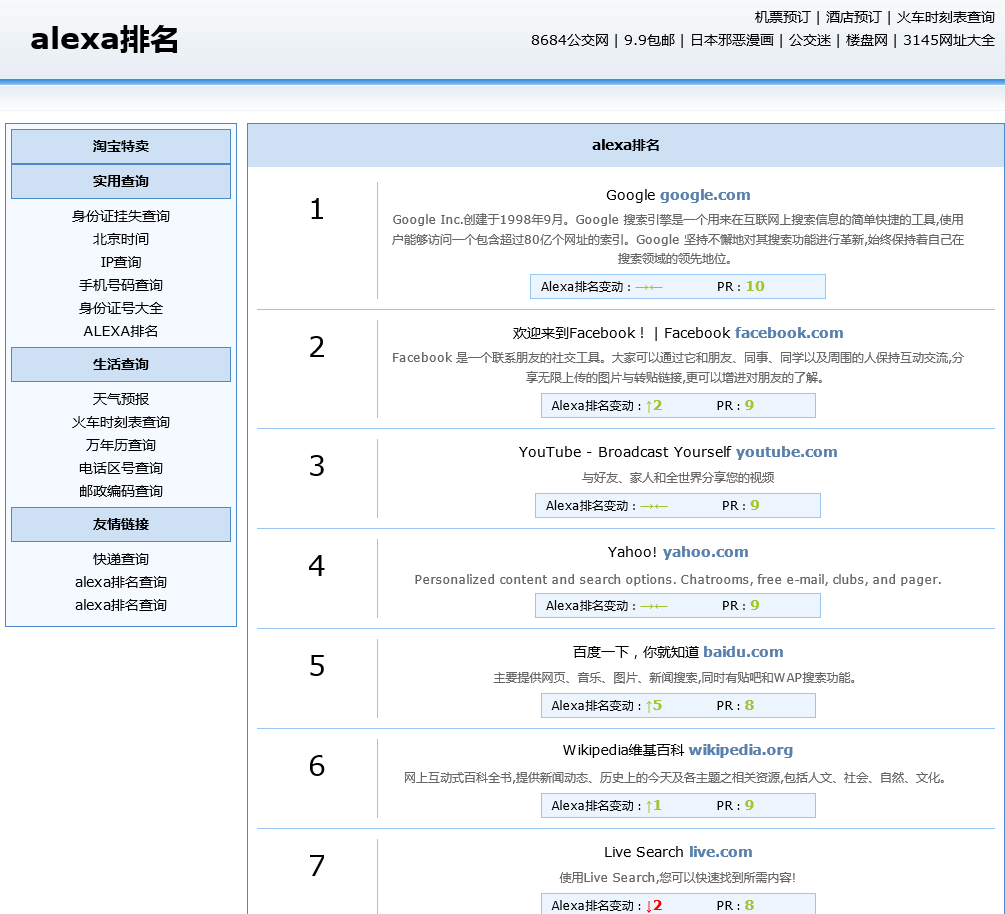Image resolution: width=1005 pixels, height=914 pixels.
Task: Open 天气预报 in the sidebar
Action: coord(120,399)
